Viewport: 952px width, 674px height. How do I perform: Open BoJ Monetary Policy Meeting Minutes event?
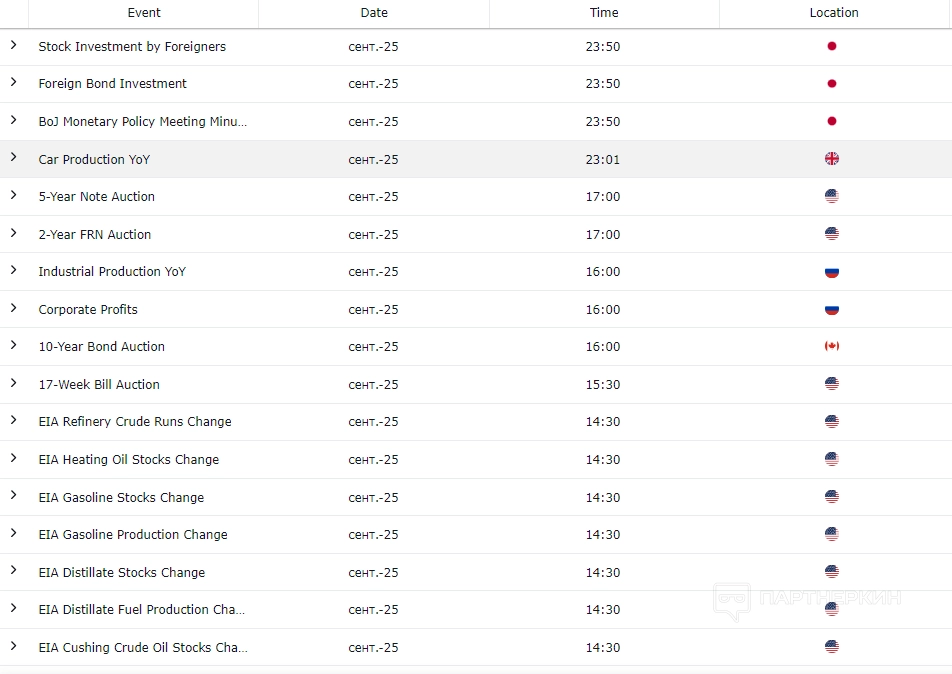(142, 122)
